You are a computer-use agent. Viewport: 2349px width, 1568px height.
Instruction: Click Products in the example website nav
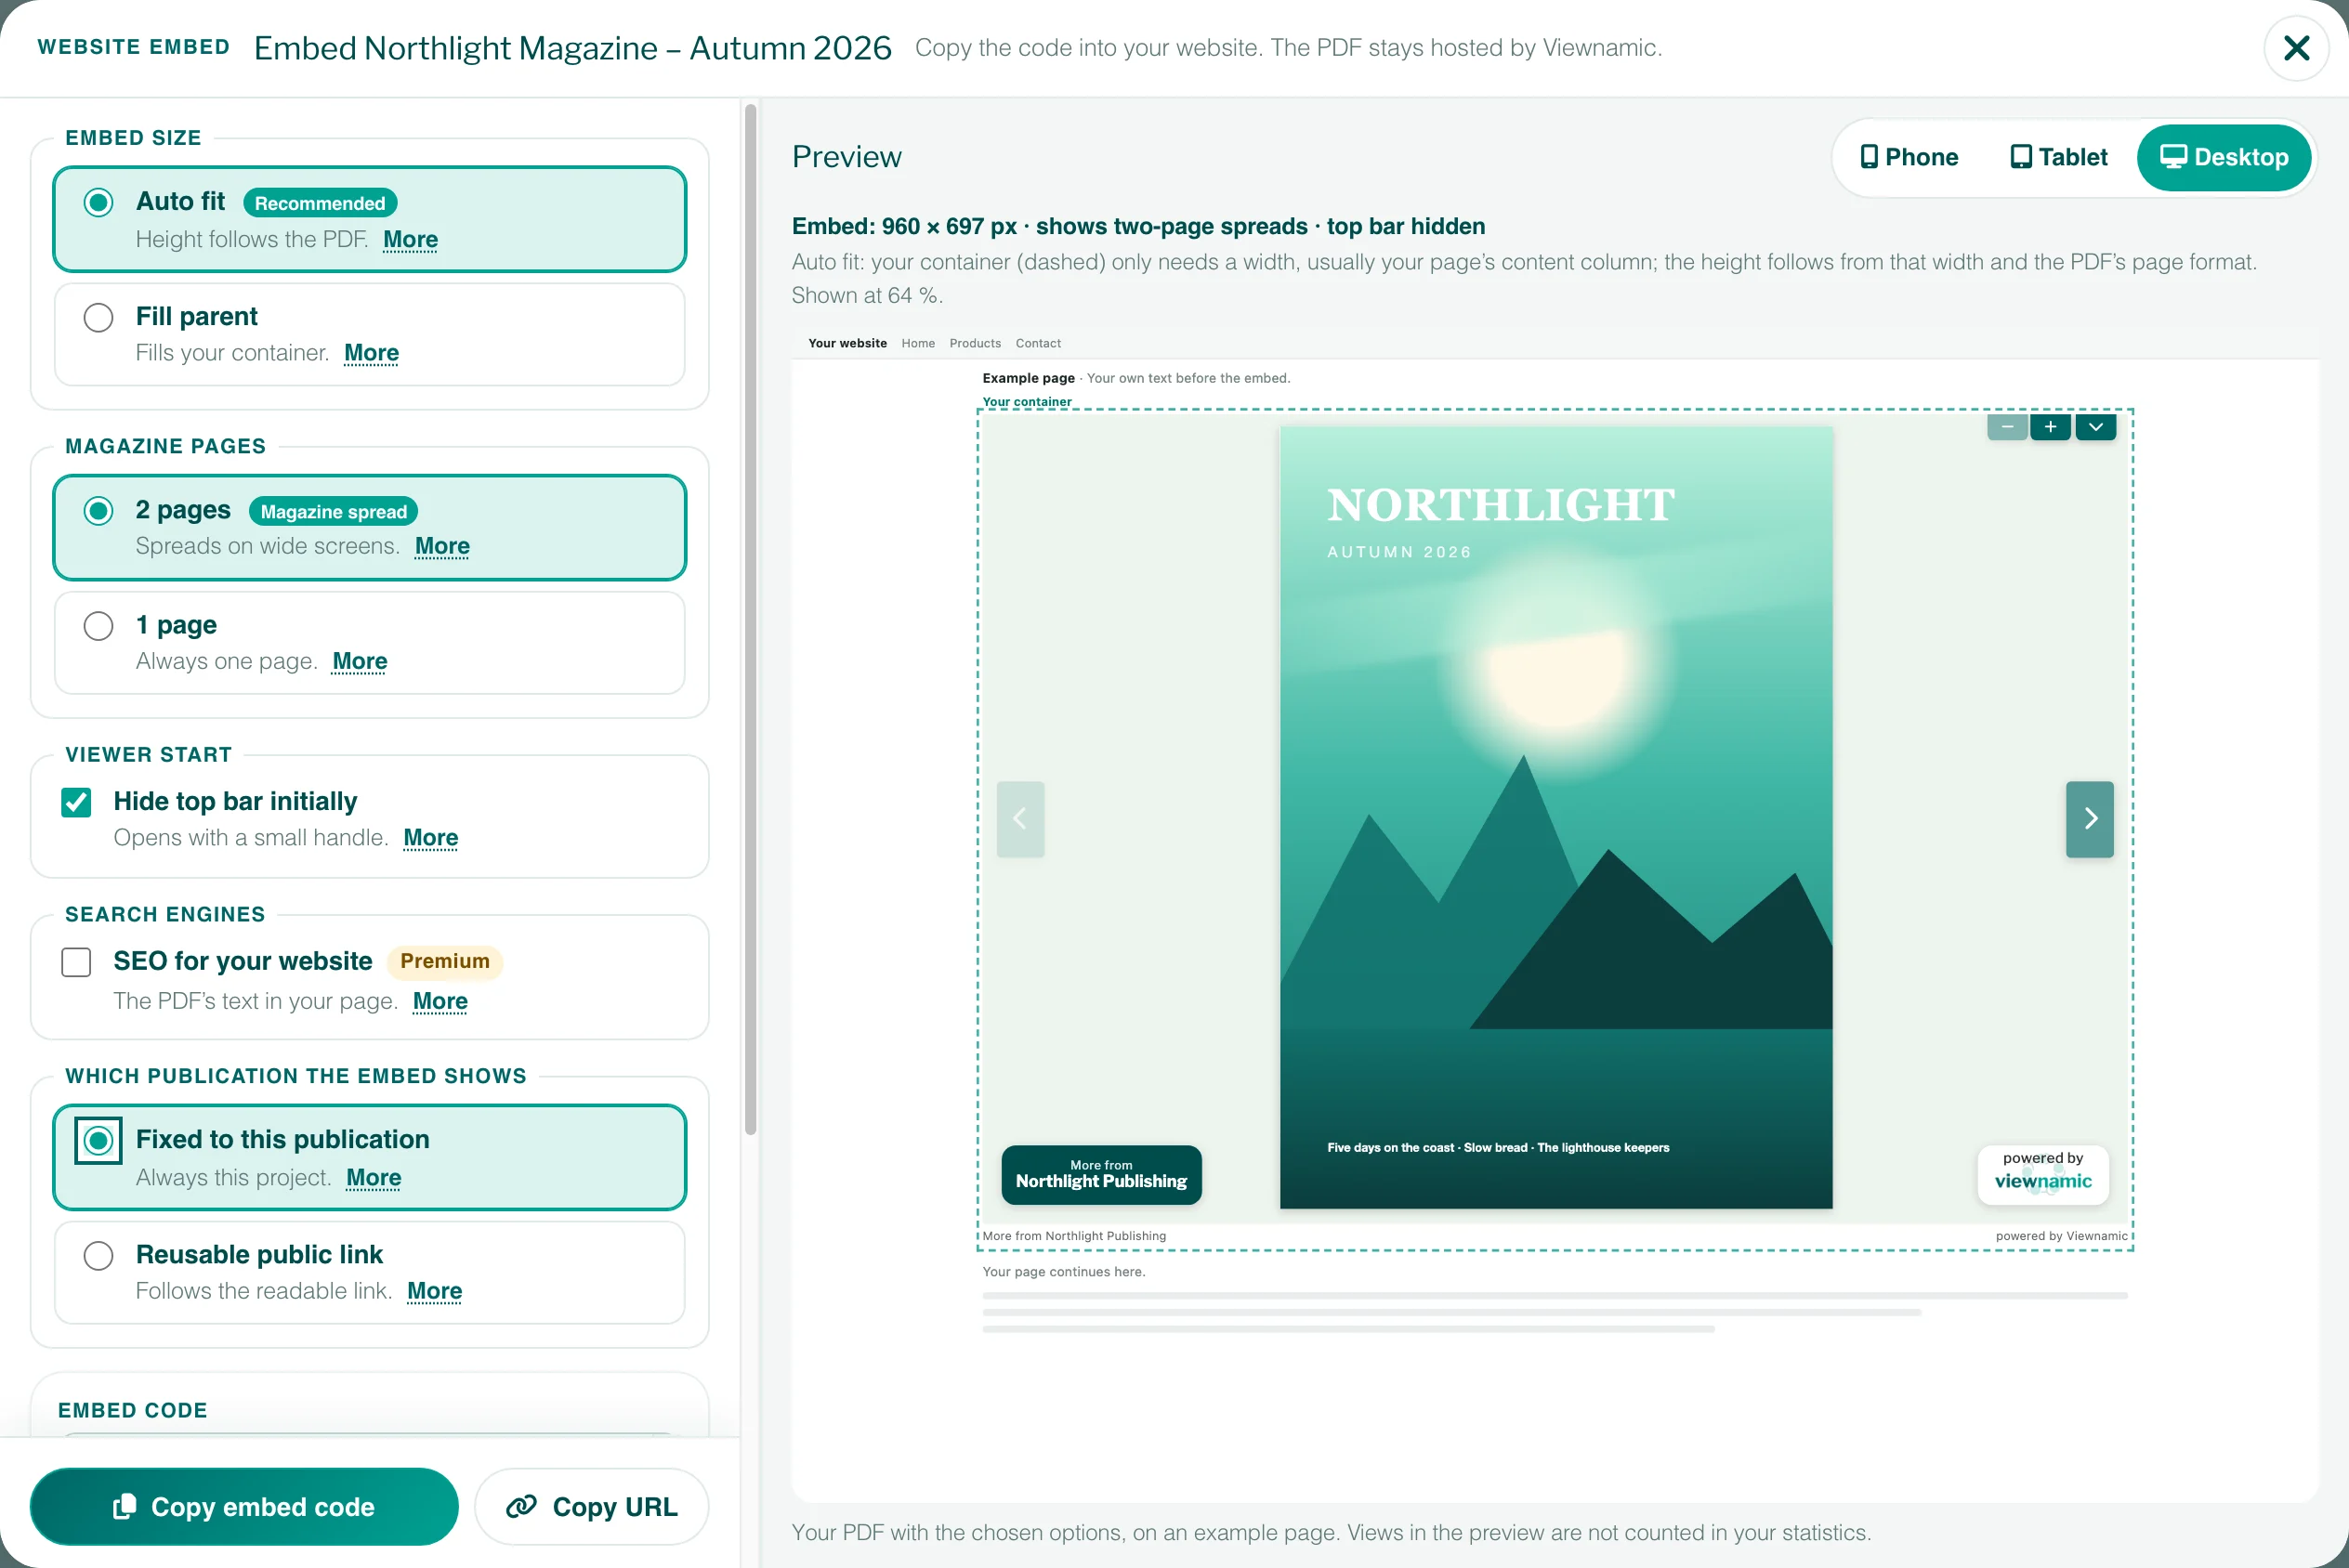click(975, 343)
